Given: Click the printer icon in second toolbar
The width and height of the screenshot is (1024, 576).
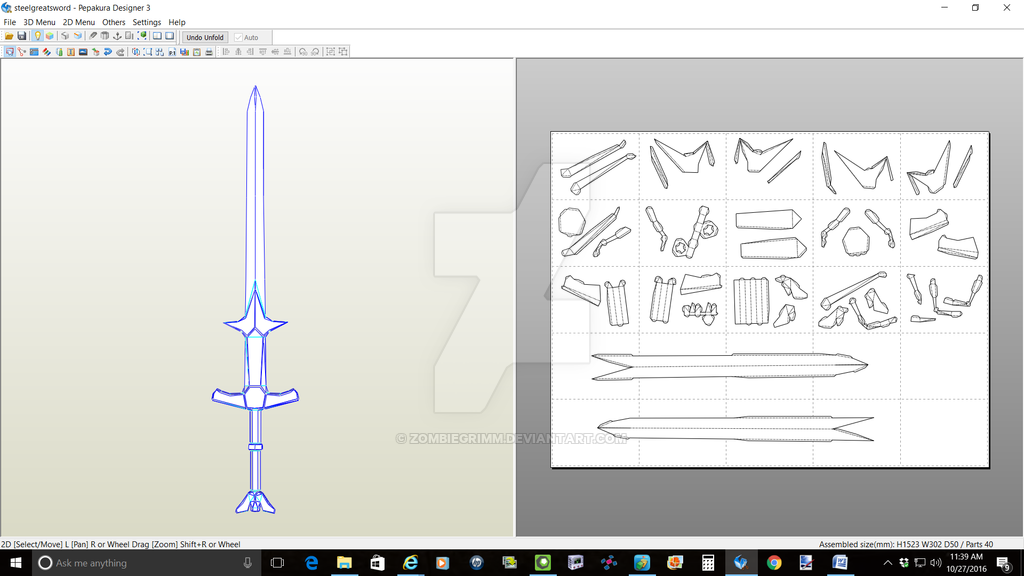Looking at the screenshot, I should pos(209,52).
